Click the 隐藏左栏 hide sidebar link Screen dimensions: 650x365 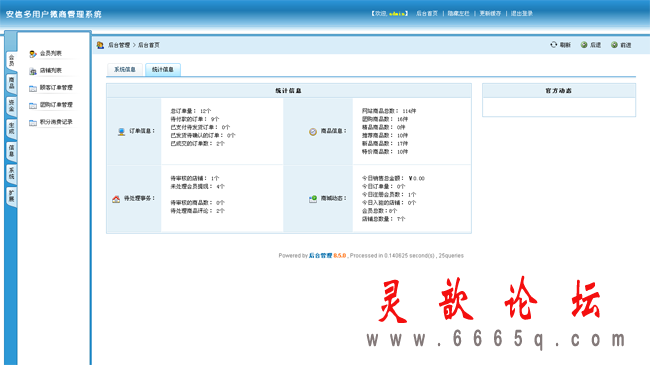[x=458, y=13]
